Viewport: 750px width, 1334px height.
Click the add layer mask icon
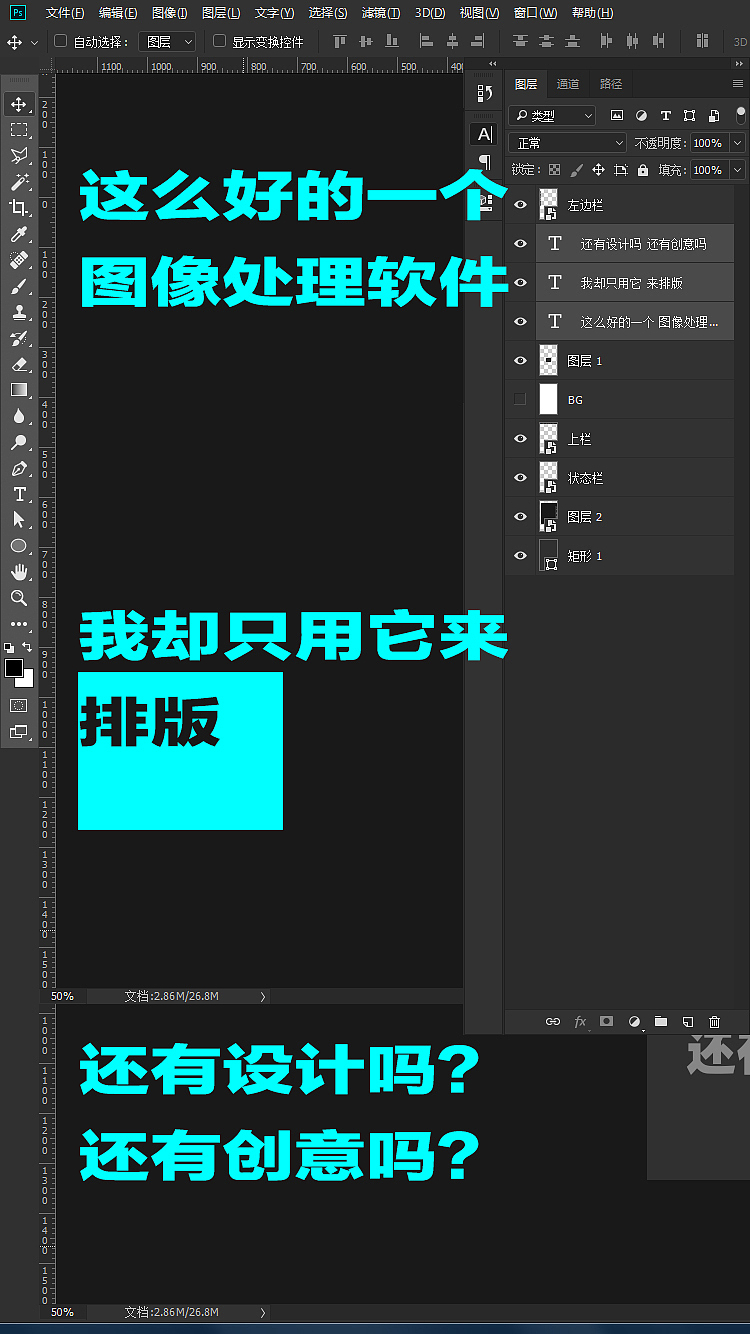click(x=606, y=1022)
